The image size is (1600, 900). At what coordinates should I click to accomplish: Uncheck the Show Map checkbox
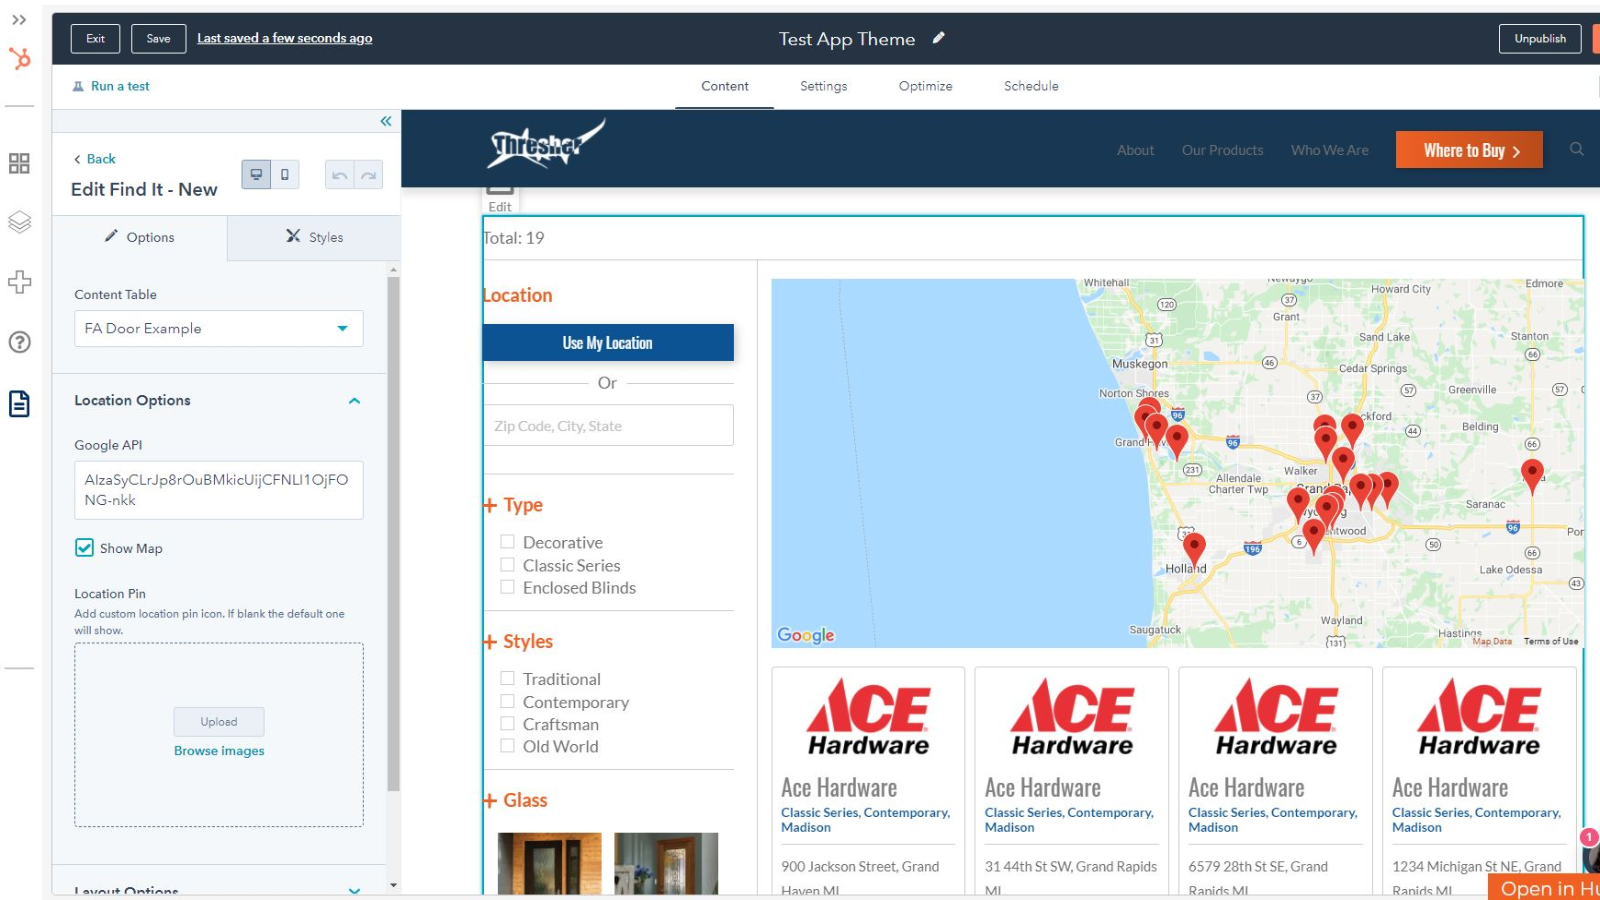(84, 548)
